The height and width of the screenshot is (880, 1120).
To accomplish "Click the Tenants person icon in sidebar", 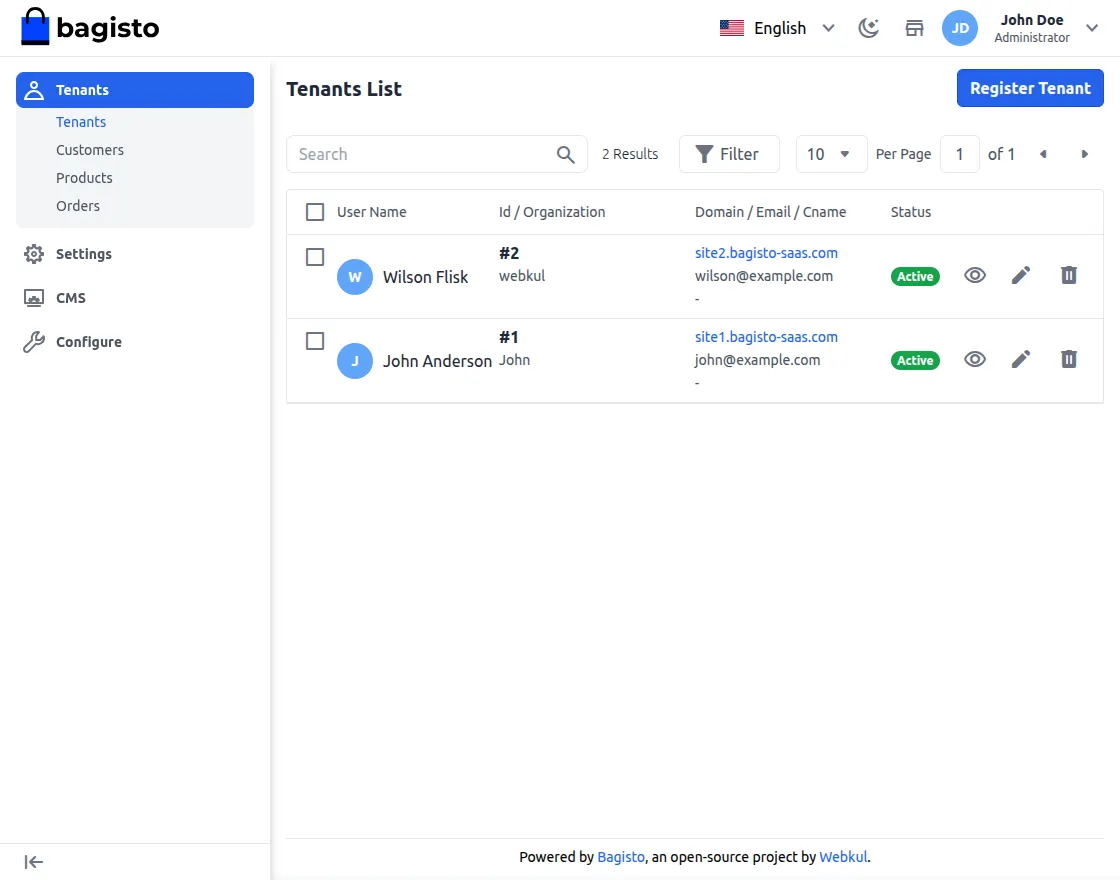I will point(34,90).
